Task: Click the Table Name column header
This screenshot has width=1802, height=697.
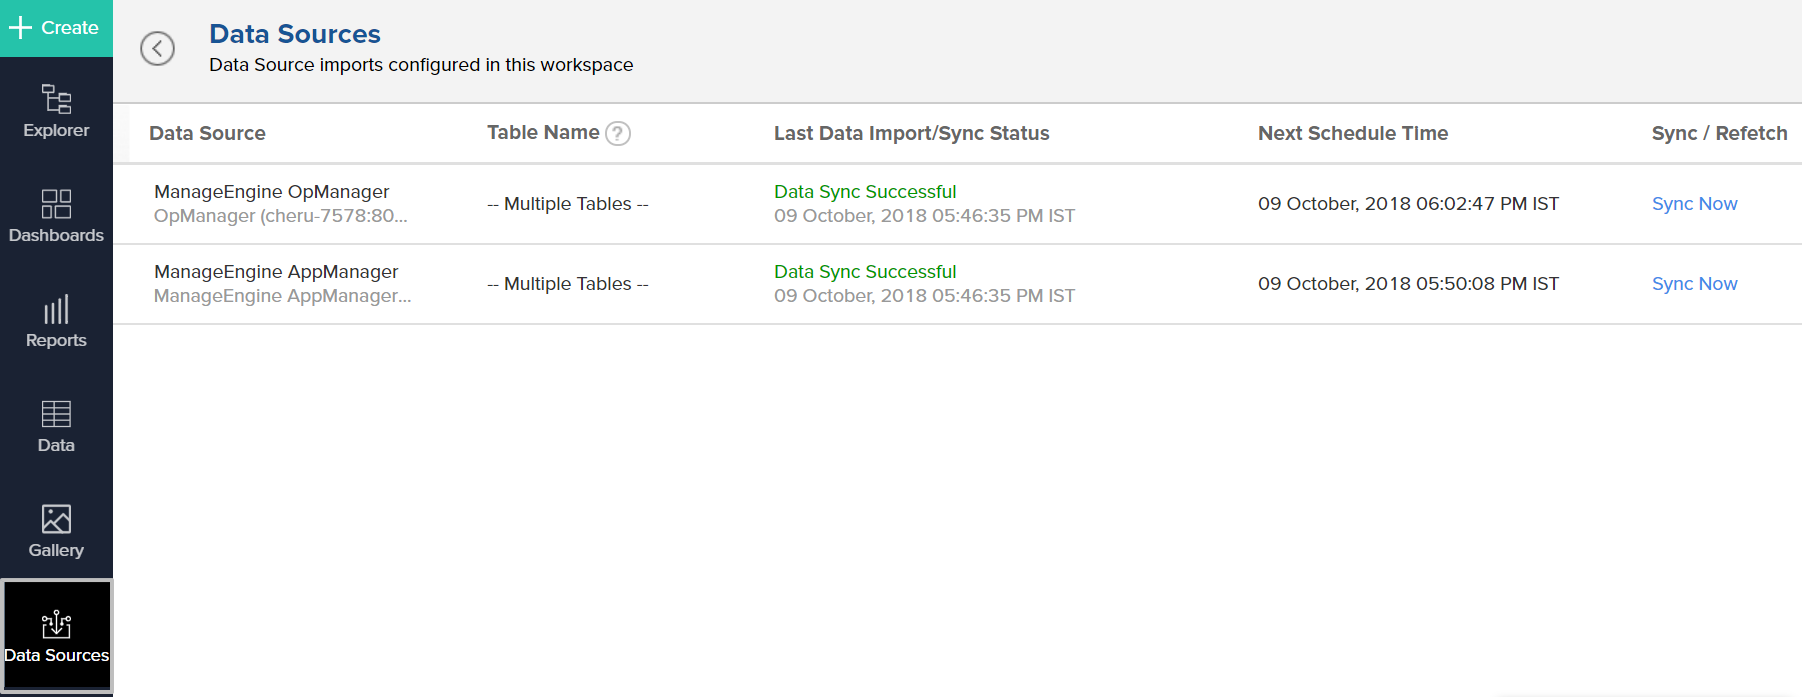Action: click(x=543, y=132)
